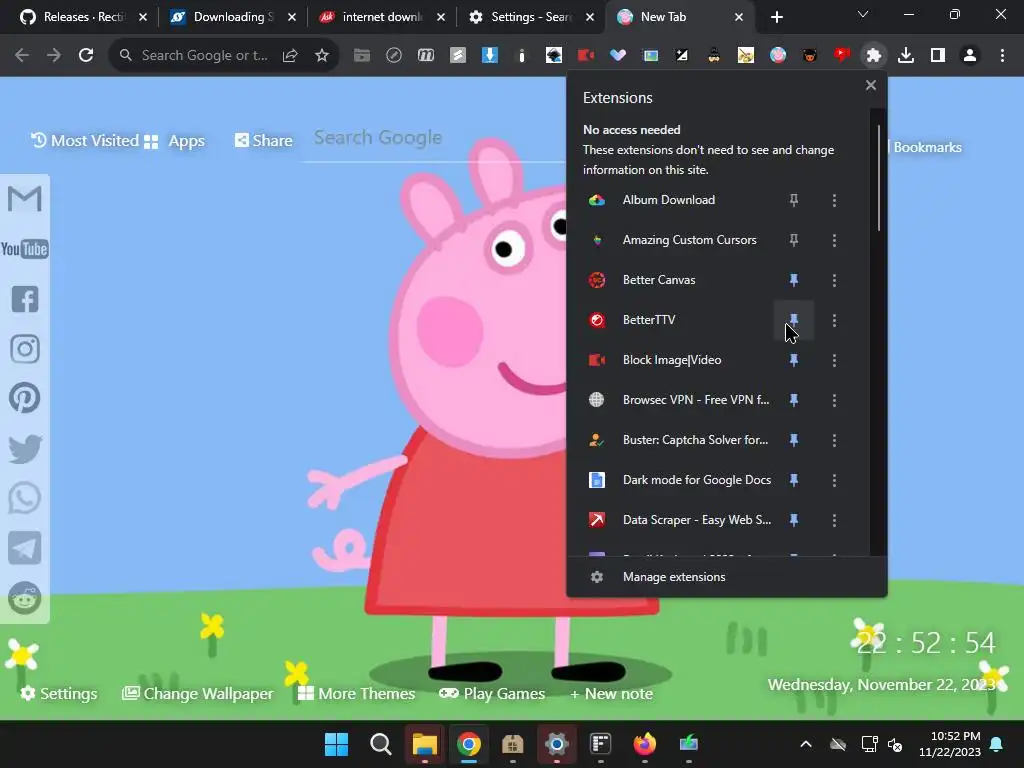Click the Album Download icon in list
This screenshot has height=768, width=1024.
[x=597, y=200]
